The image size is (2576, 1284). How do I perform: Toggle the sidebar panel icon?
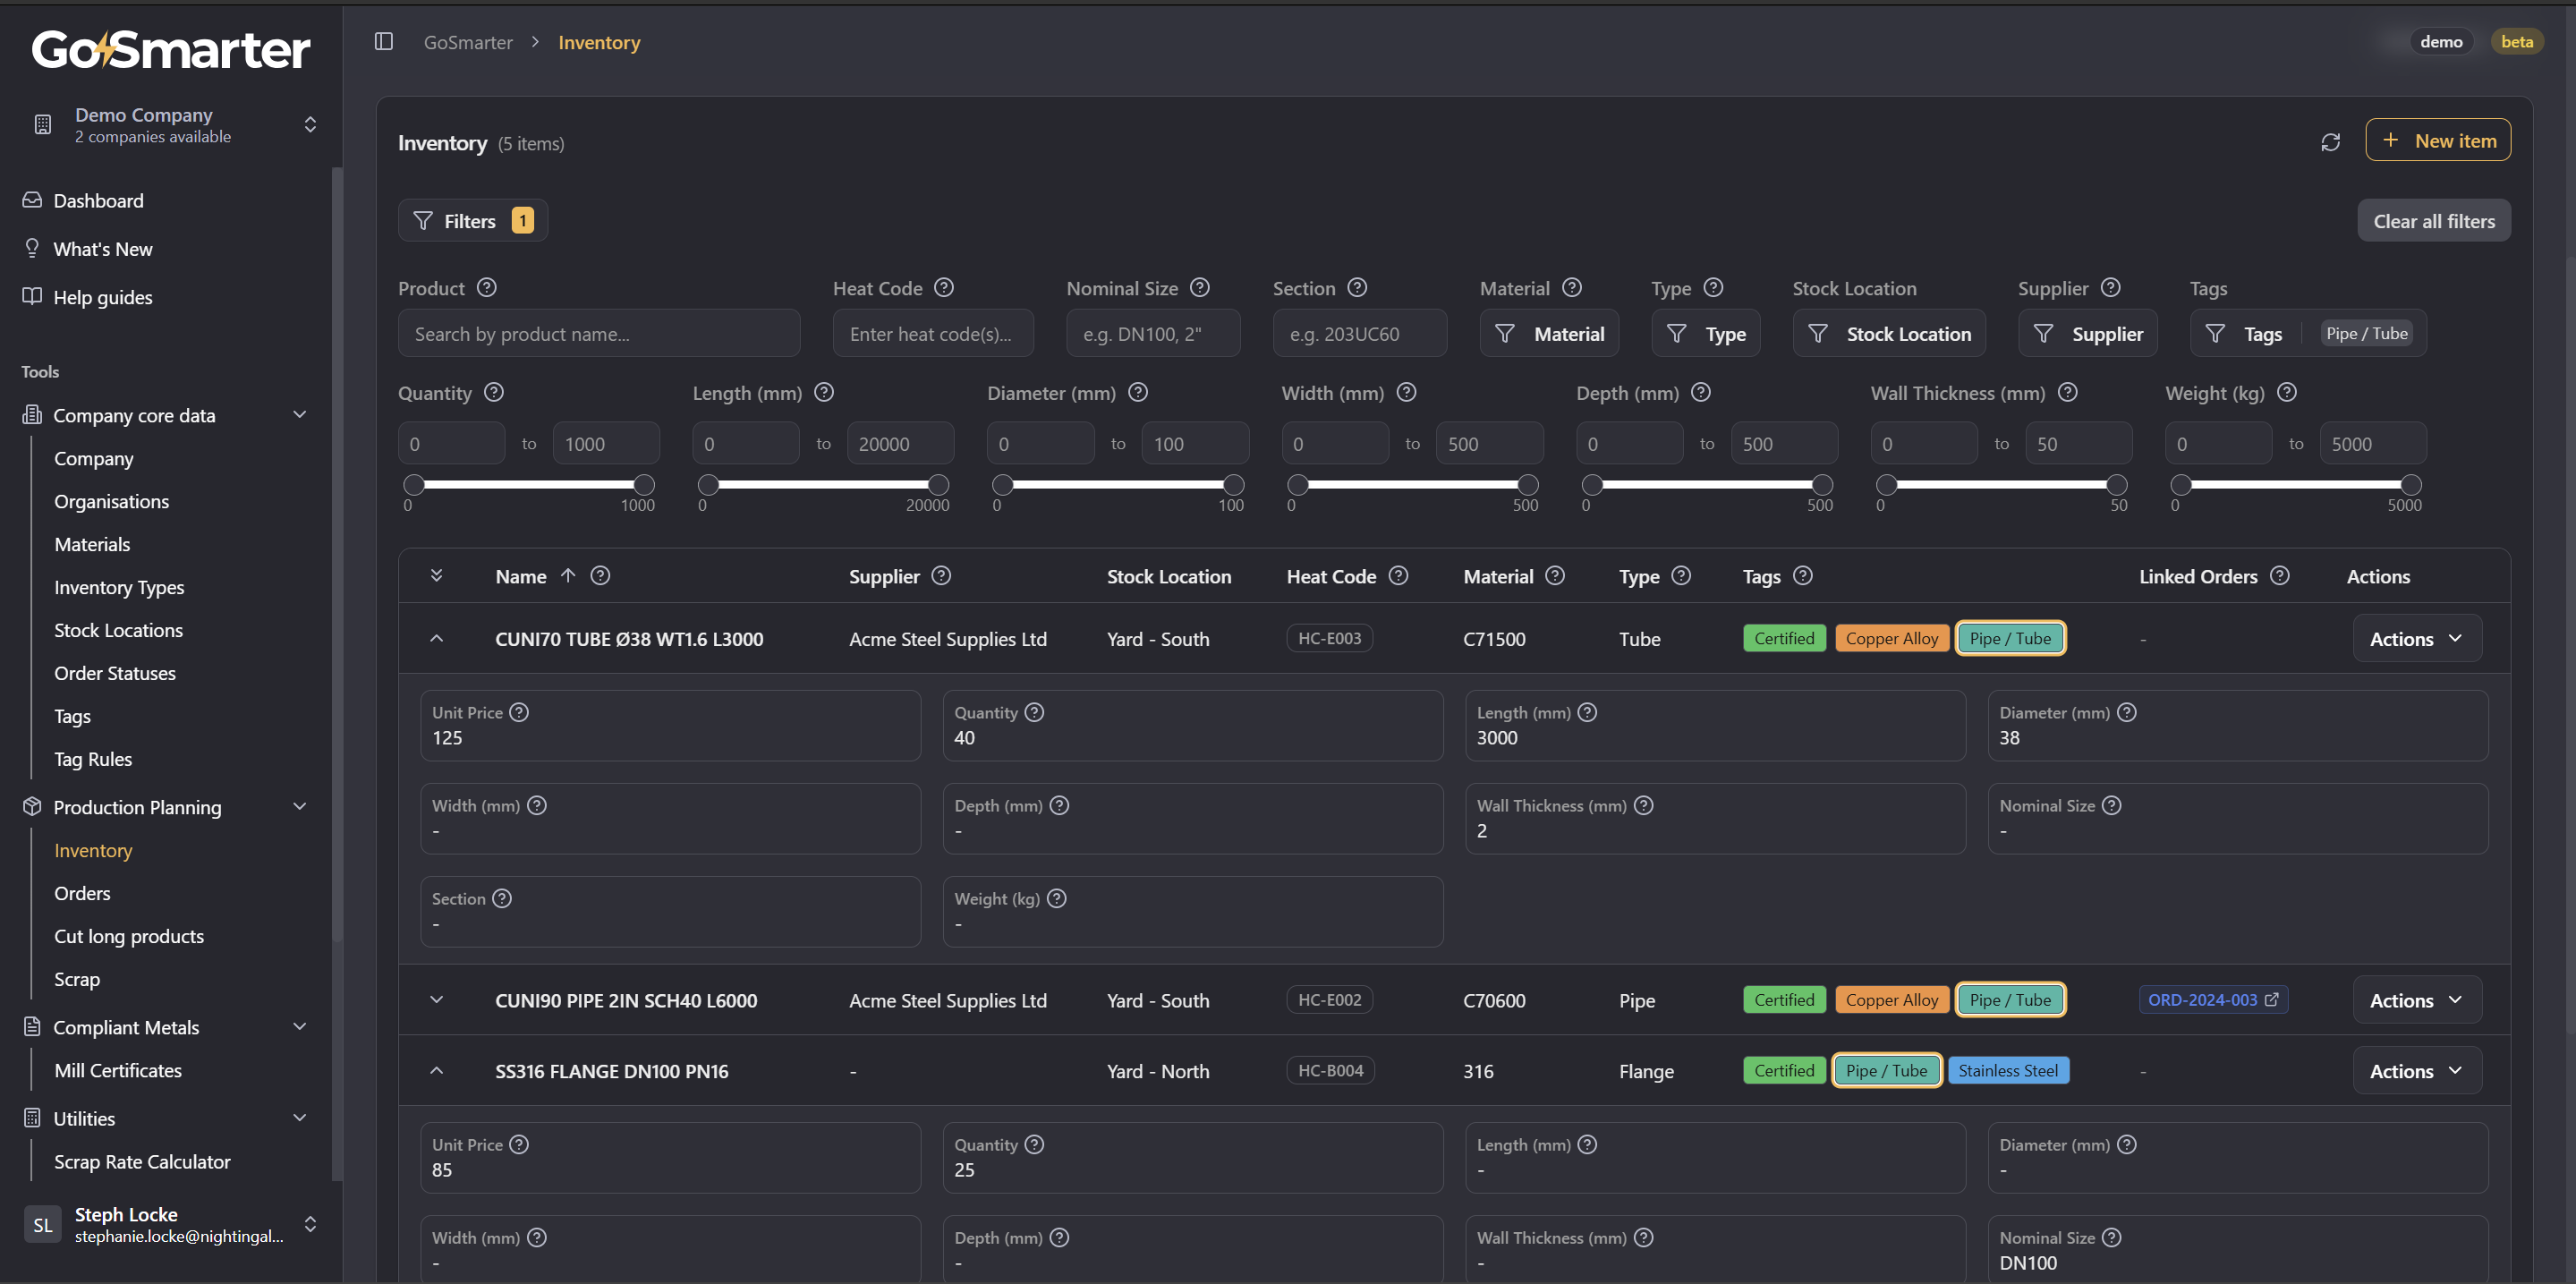coord(384,42)
